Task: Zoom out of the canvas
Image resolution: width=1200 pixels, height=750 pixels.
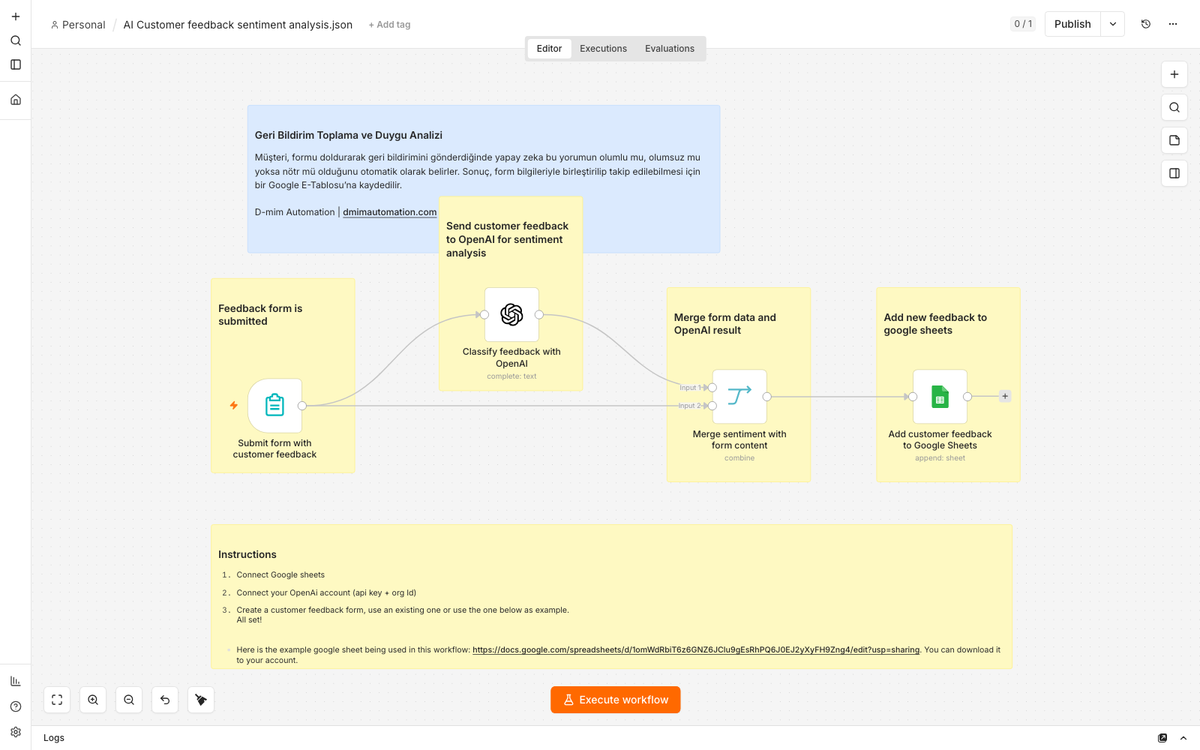Action: pos(129,700)
